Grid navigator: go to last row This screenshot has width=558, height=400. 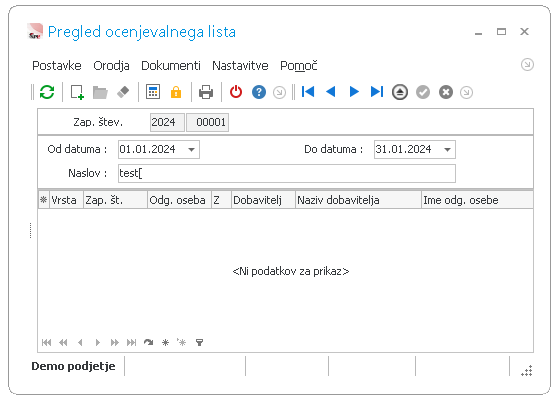click(131, 342)
